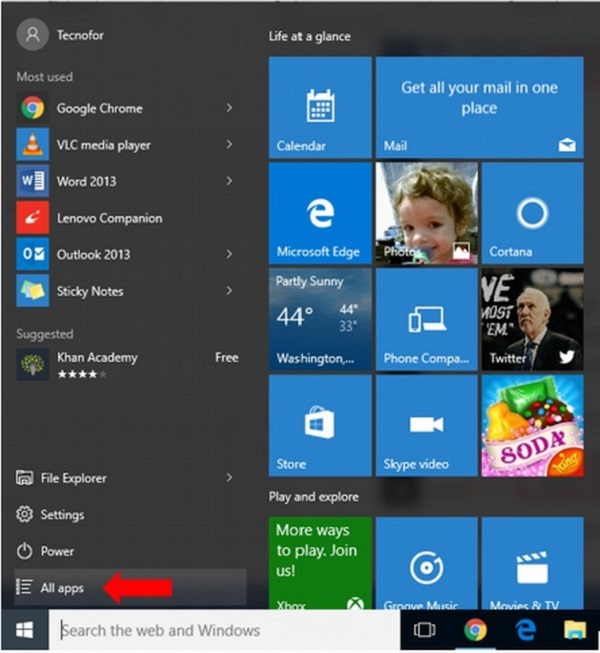Open the Store tile

320,426
